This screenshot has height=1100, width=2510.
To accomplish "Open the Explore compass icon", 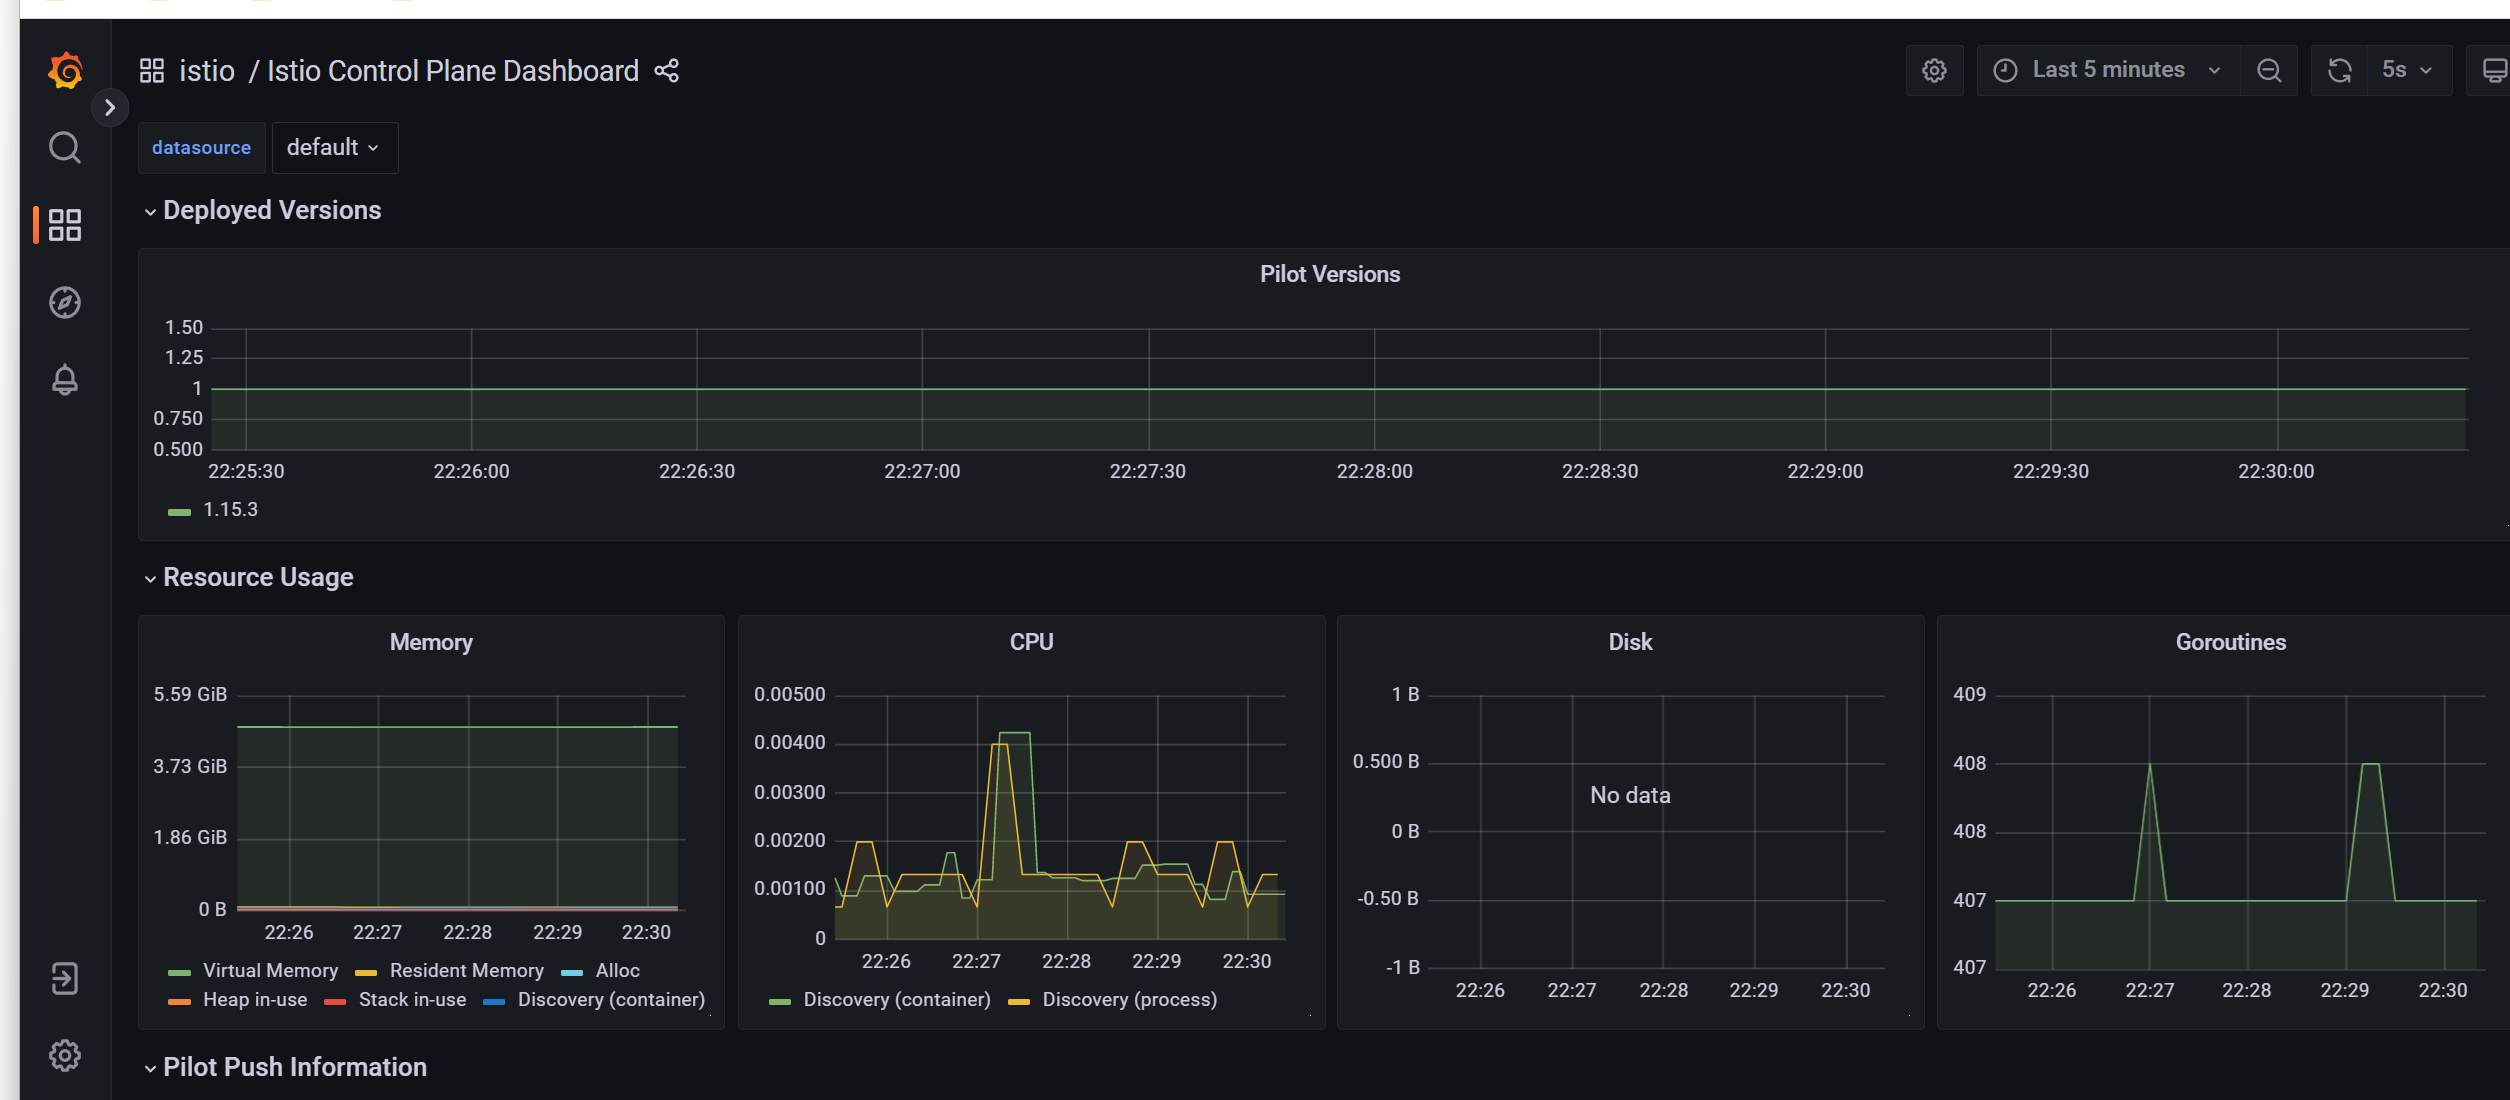I will click(x=65, y=302).
